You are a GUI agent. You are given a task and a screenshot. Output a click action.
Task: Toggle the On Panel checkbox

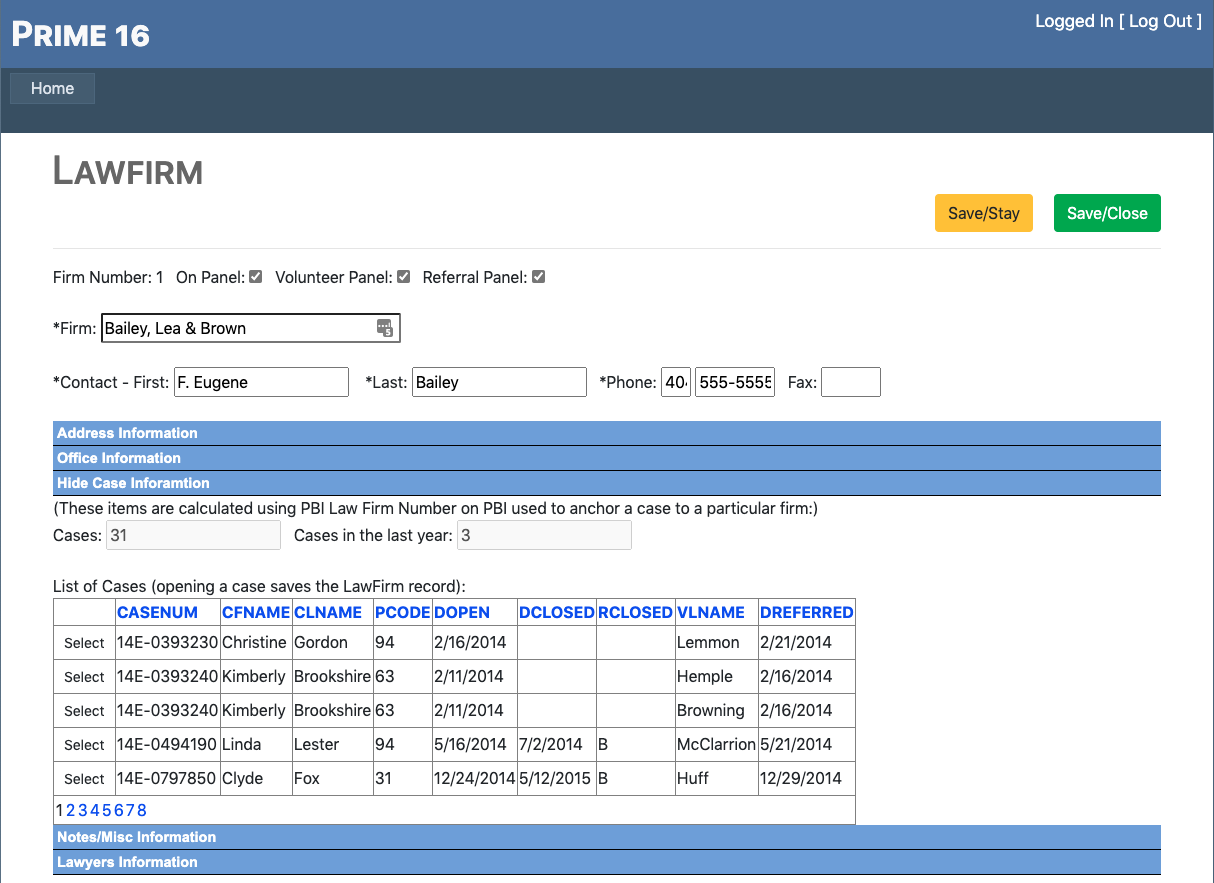[256, 277]
